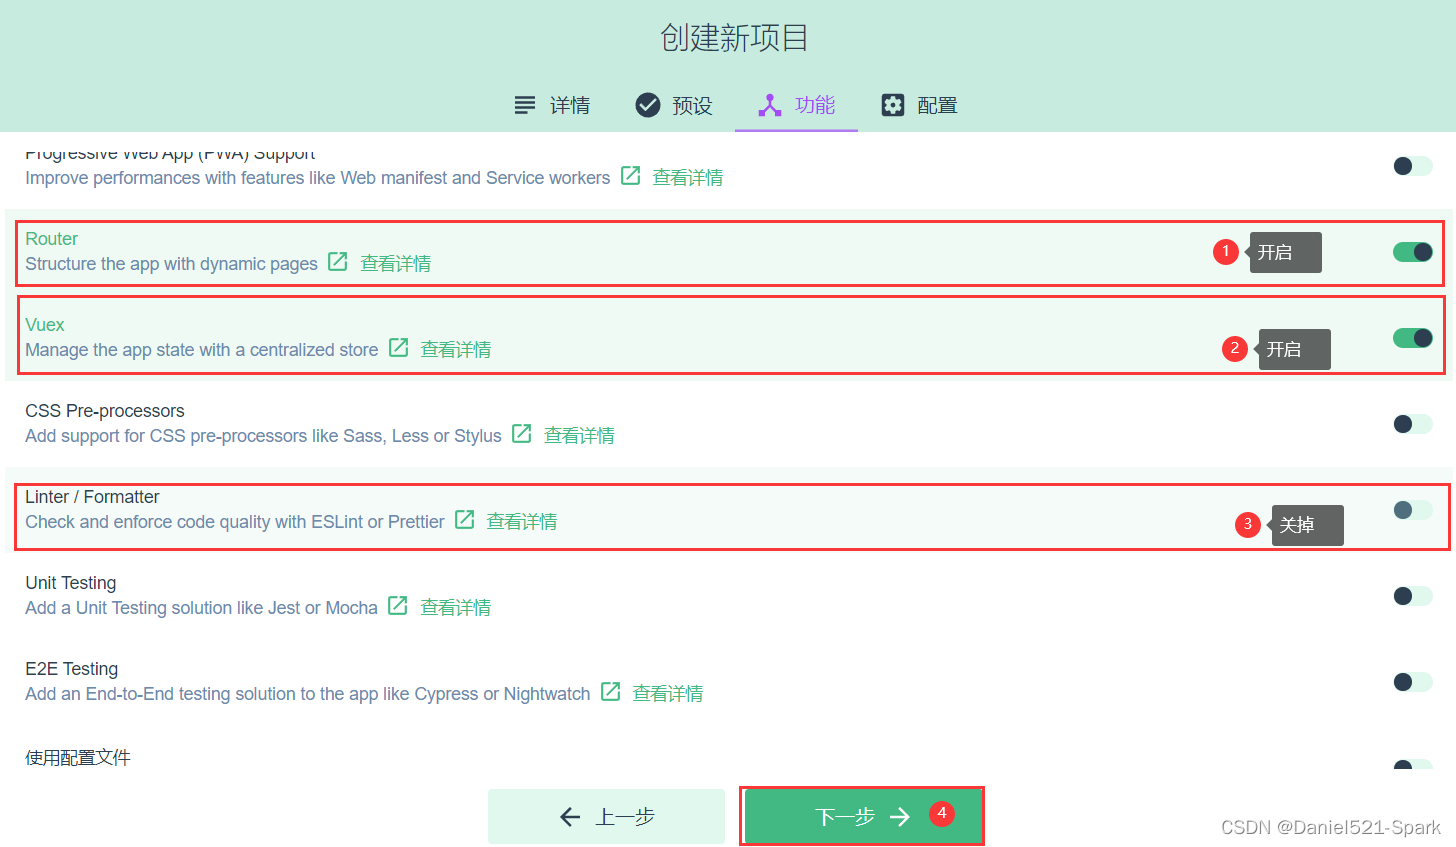This screenshot has width=1456, height=847.
Task: Click the 上一步 button to go back
Action: click(606, 815)
